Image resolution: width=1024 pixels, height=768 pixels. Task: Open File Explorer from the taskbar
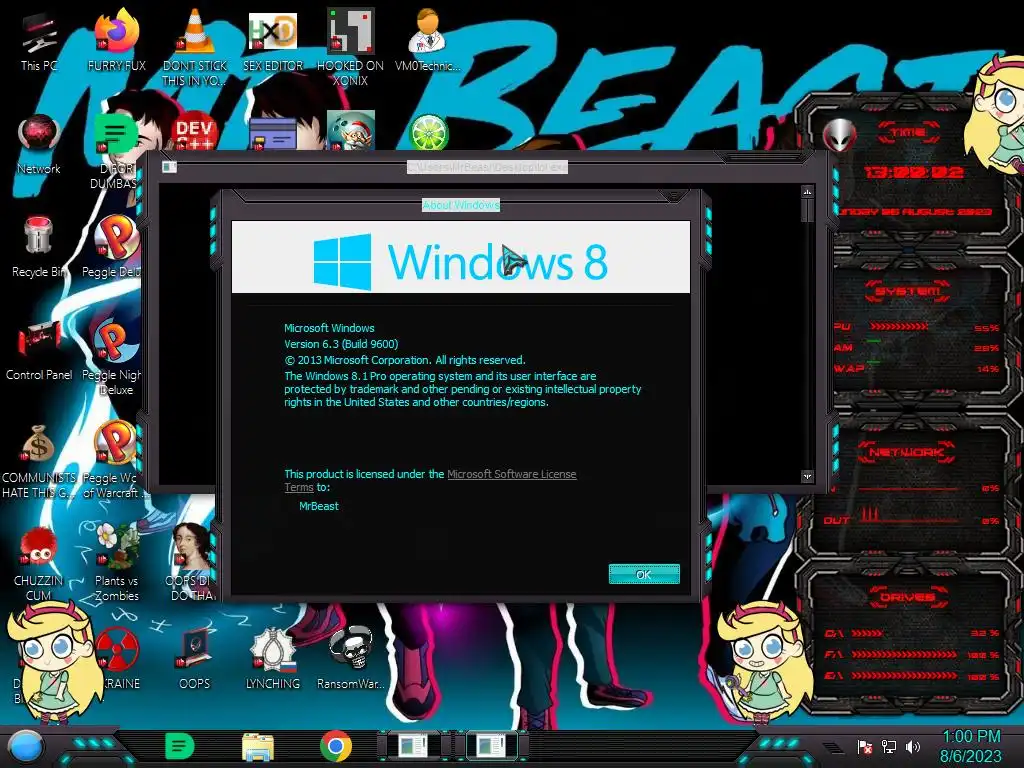click(258, 746)
